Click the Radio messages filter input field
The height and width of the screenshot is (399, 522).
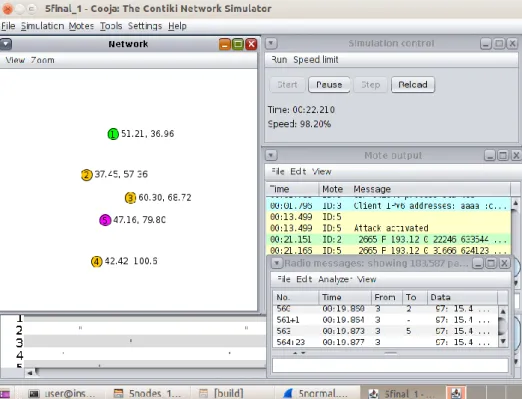(x=390, y=365)
